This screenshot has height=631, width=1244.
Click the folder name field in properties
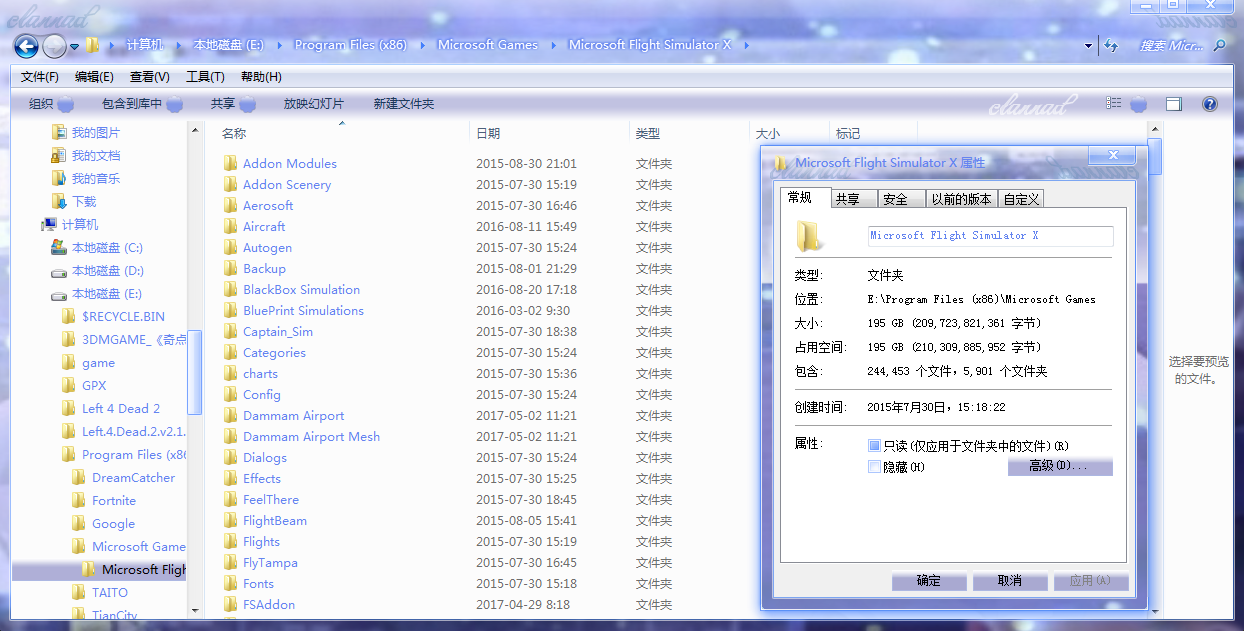(990, 236)
